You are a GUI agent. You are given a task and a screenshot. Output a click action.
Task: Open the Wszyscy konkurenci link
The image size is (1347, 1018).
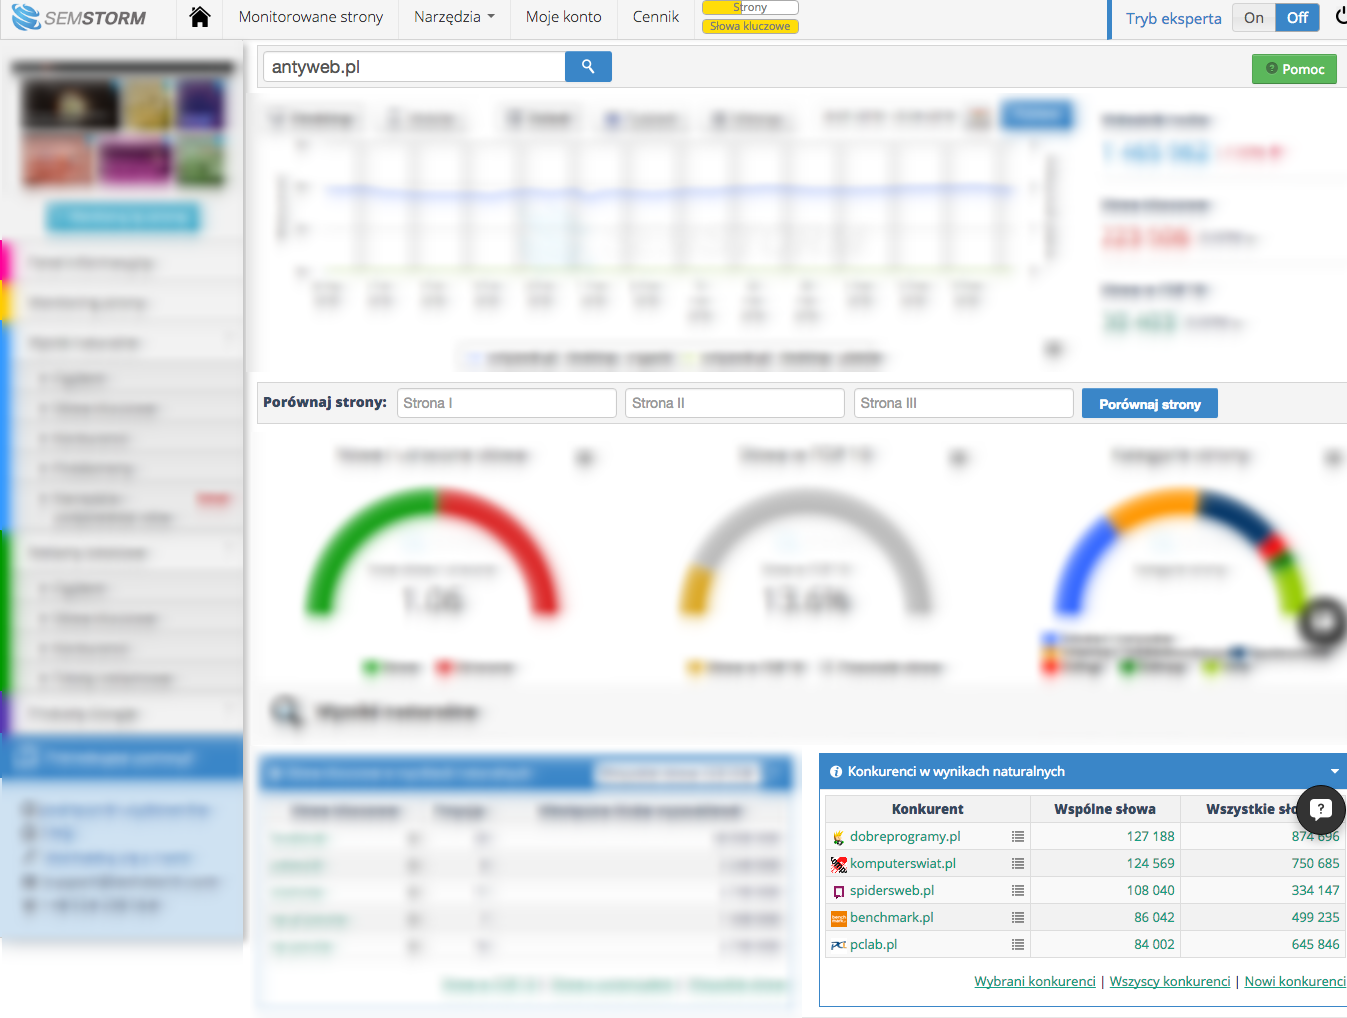click(x=1170, y=981)
